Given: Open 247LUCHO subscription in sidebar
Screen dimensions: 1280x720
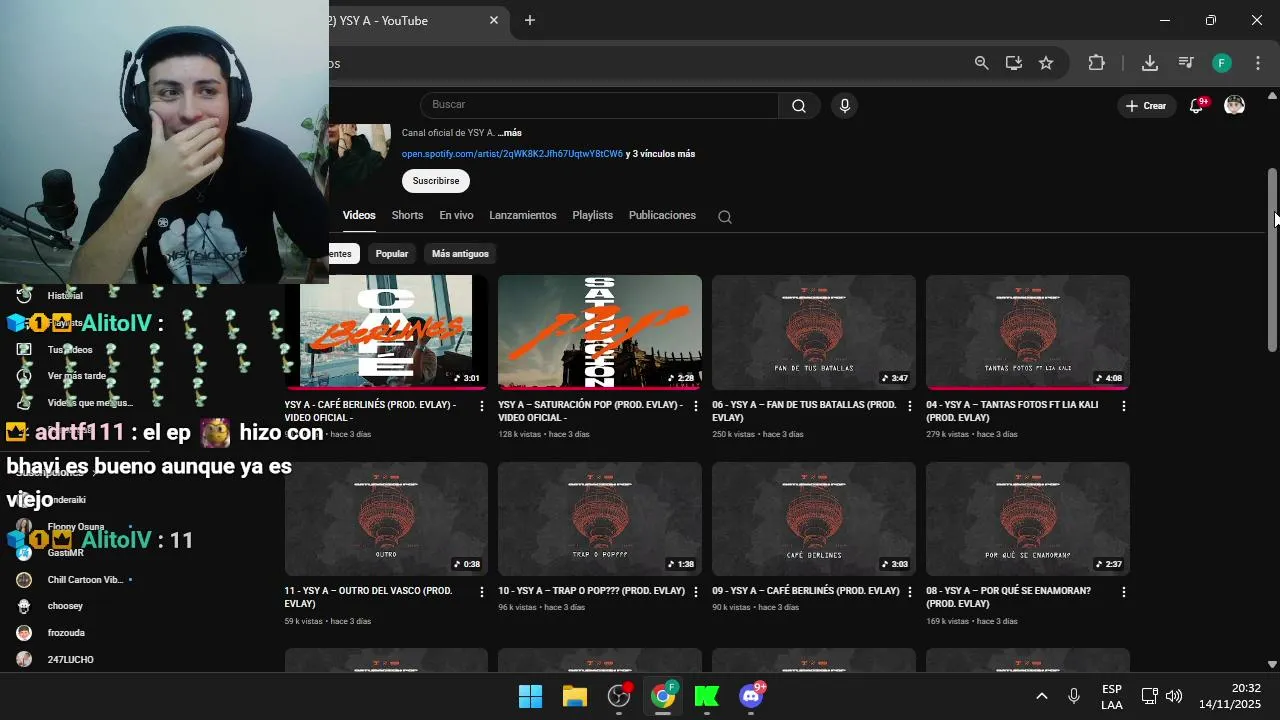Looking at the screenshot, I should (x=70, y=660).
